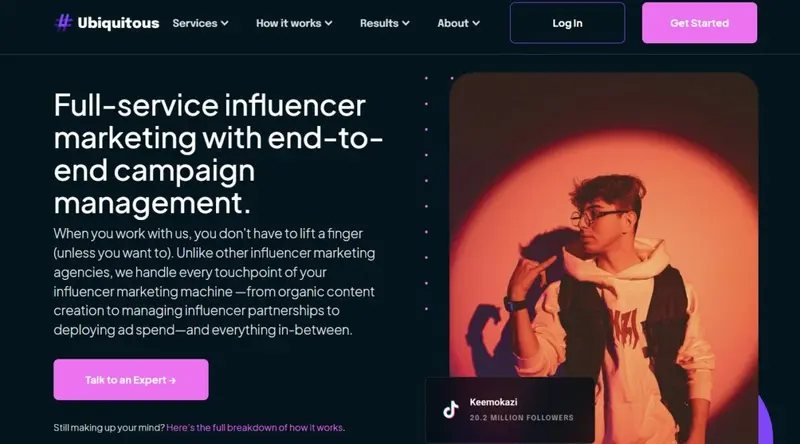800x444 pixels.
Task: Click the pink Get Started button
Action: coord(699,23)
